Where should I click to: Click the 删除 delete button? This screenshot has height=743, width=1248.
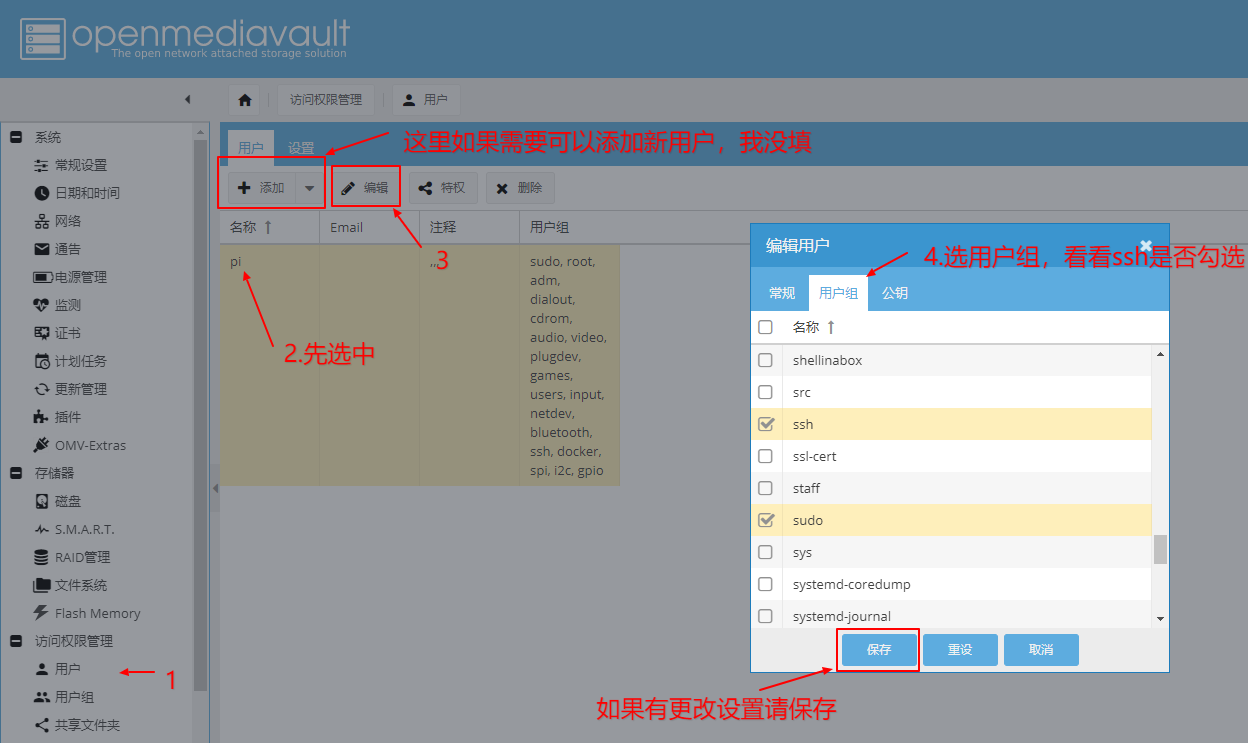pyautogui.click(x=520, y=188)
